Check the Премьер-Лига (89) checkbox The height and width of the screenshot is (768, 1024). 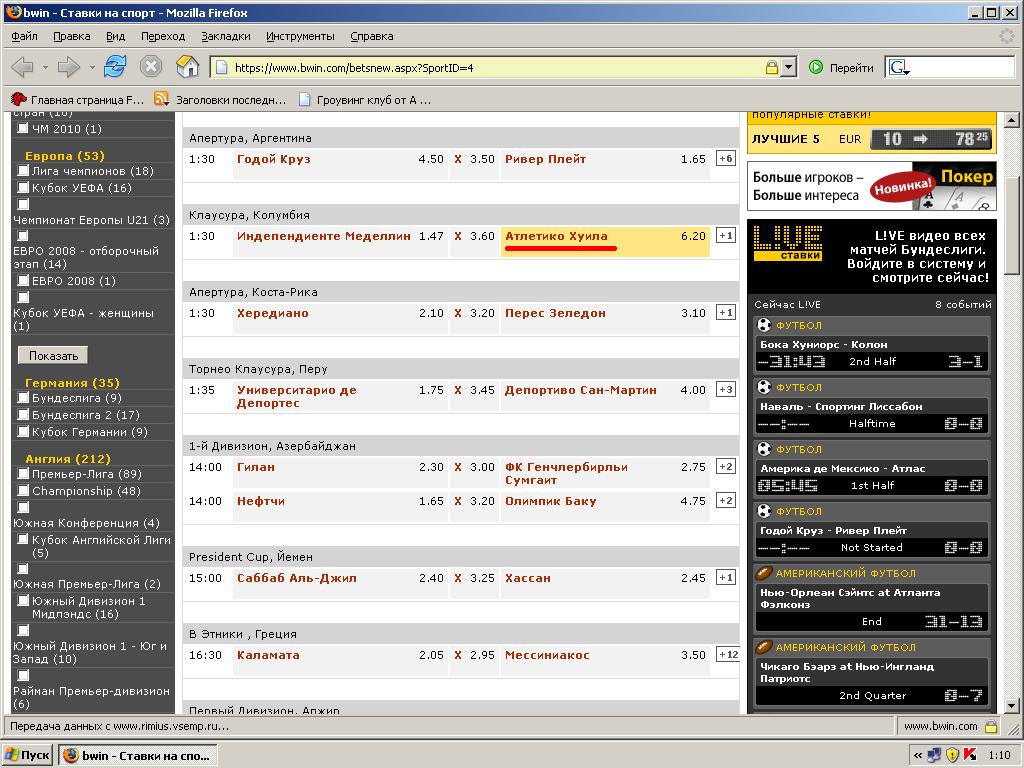click(x=24, y=474)
